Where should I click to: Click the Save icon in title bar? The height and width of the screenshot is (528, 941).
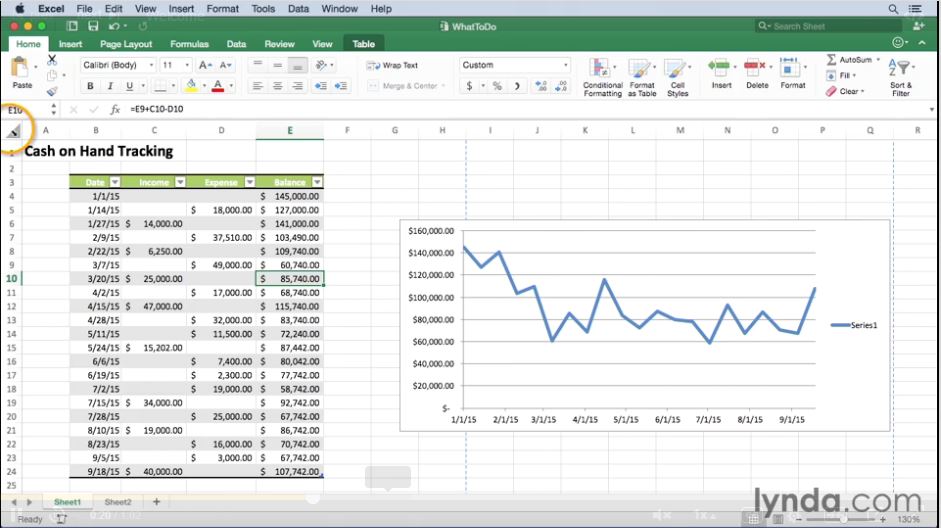pyautogui.click(x=93, y=26)
